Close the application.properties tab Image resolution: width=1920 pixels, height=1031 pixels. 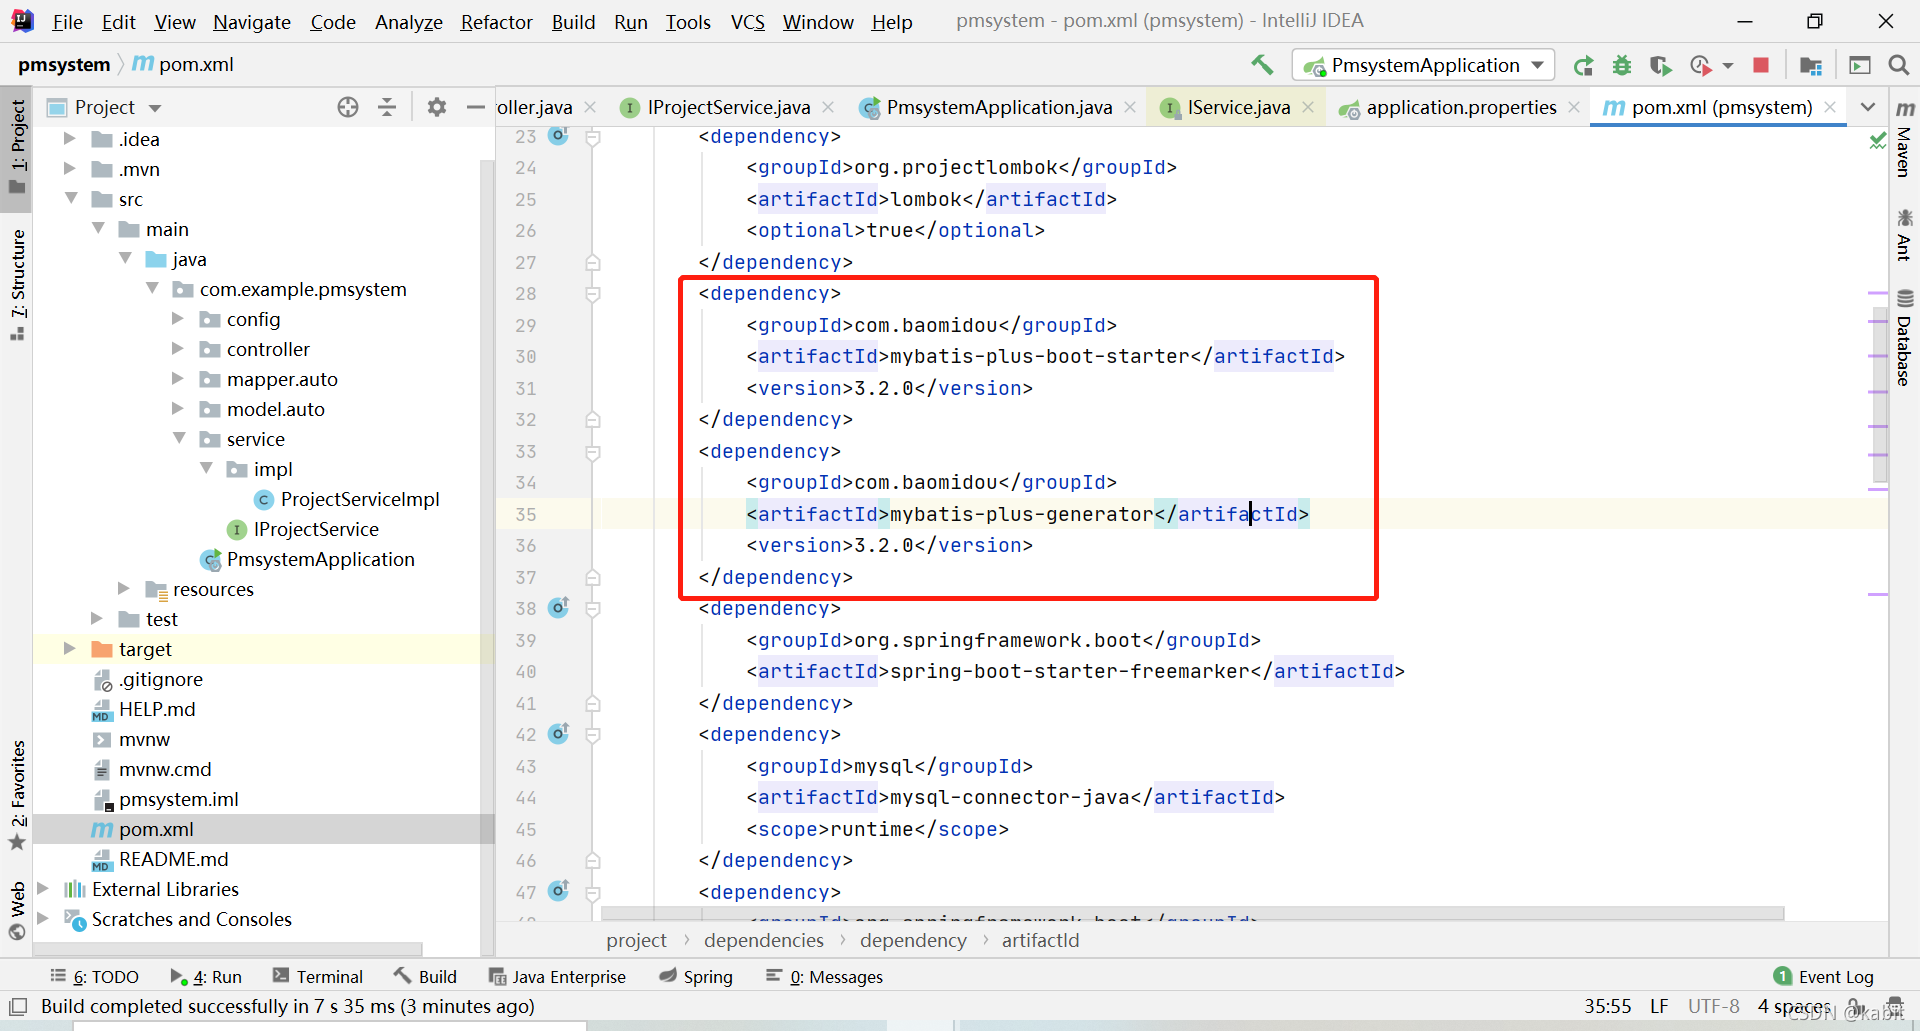coord(1574,107)
